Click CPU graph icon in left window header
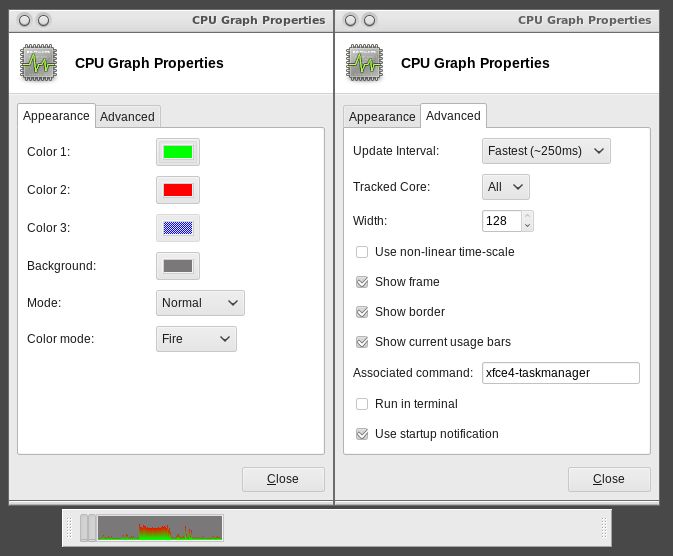Image resolution: width=673 pixels, height=556 pixels. [x=38, y=63]
